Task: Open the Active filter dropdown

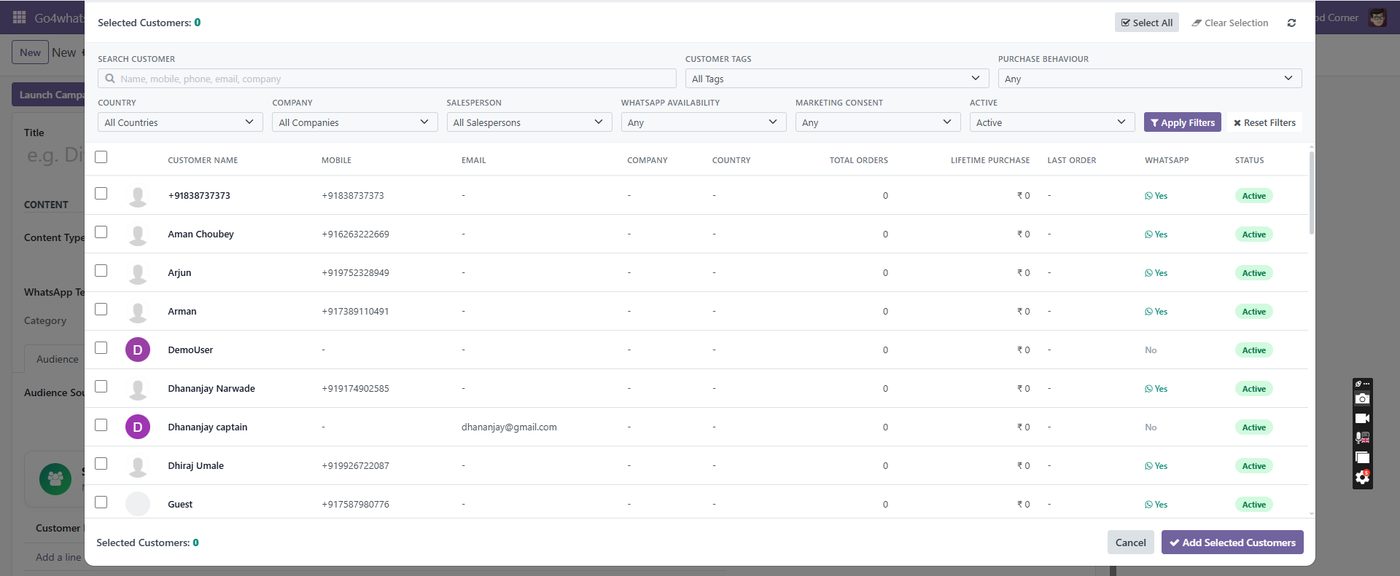Action: pos(1052,122)
